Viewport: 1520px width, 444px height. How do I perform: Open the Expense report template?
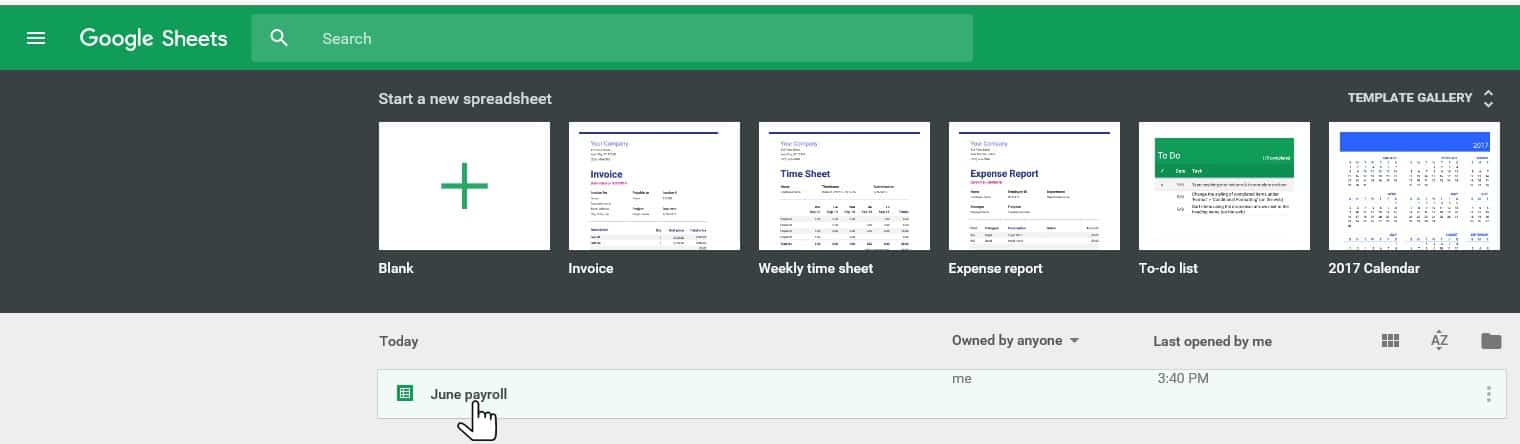tap(1034, 186)
